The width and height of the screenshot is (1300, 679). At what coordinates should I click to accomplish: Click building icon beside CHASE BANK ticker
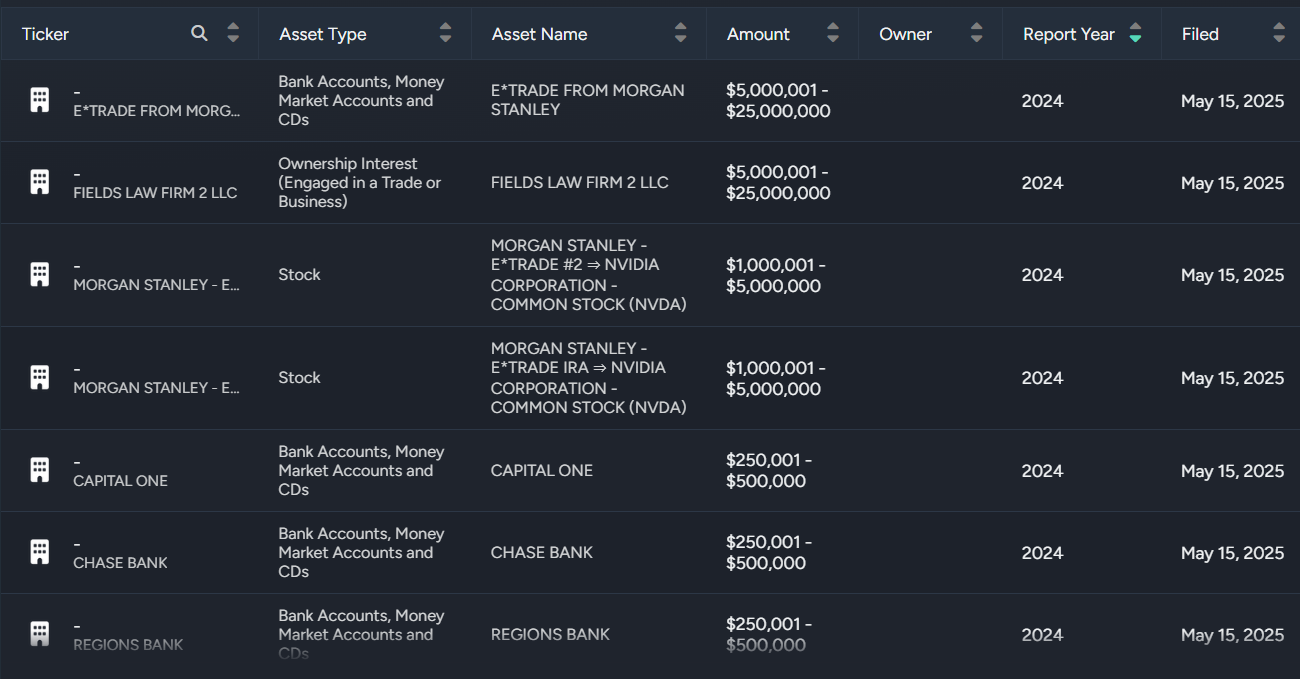point(39,552)
